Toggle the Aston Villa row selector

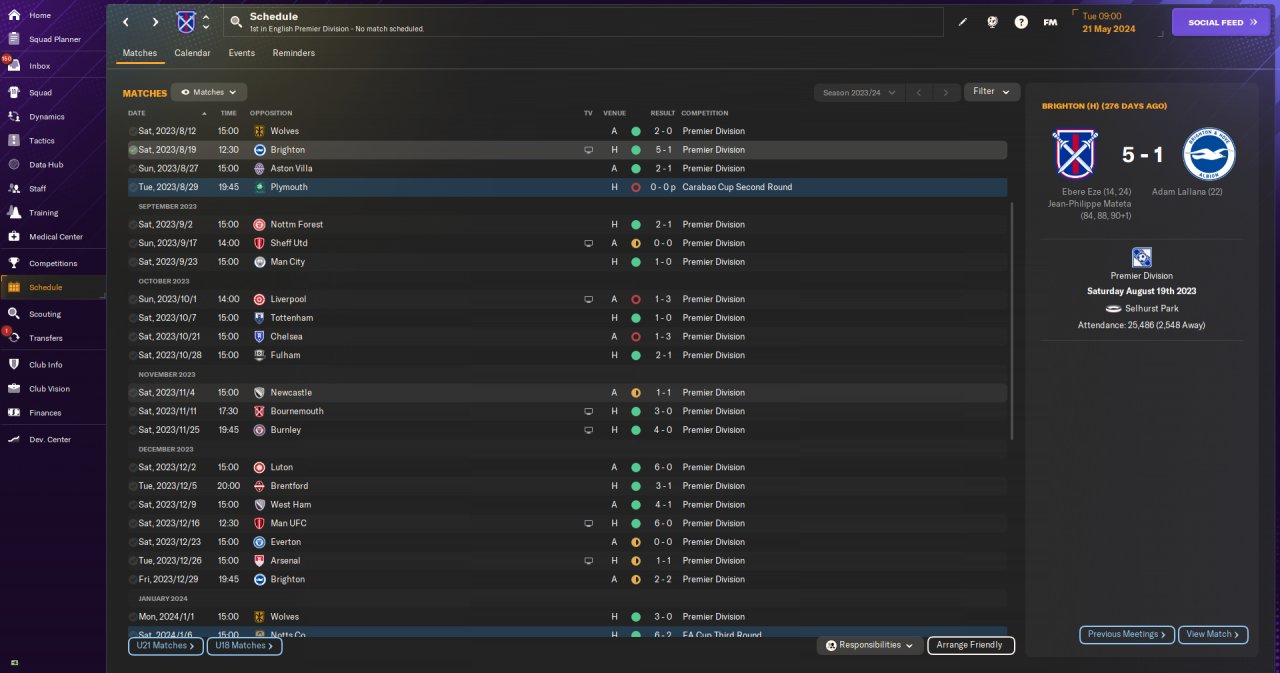(x=133, y=168)
